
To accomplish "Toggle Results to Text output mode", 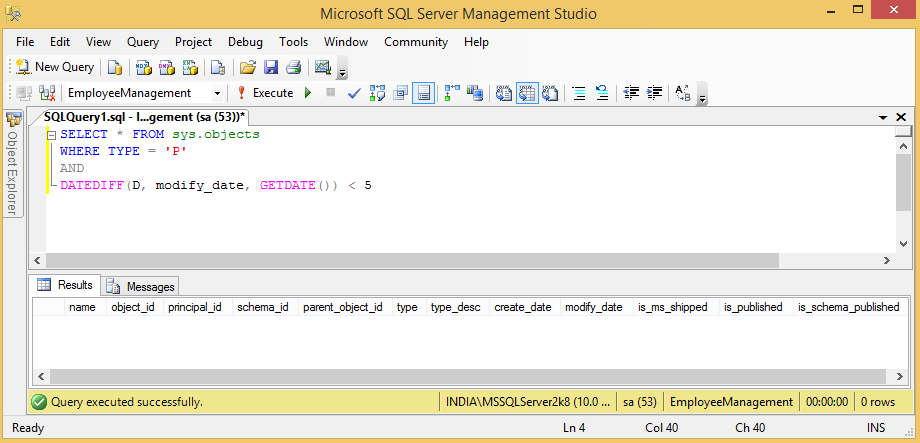I will [504, 93].
